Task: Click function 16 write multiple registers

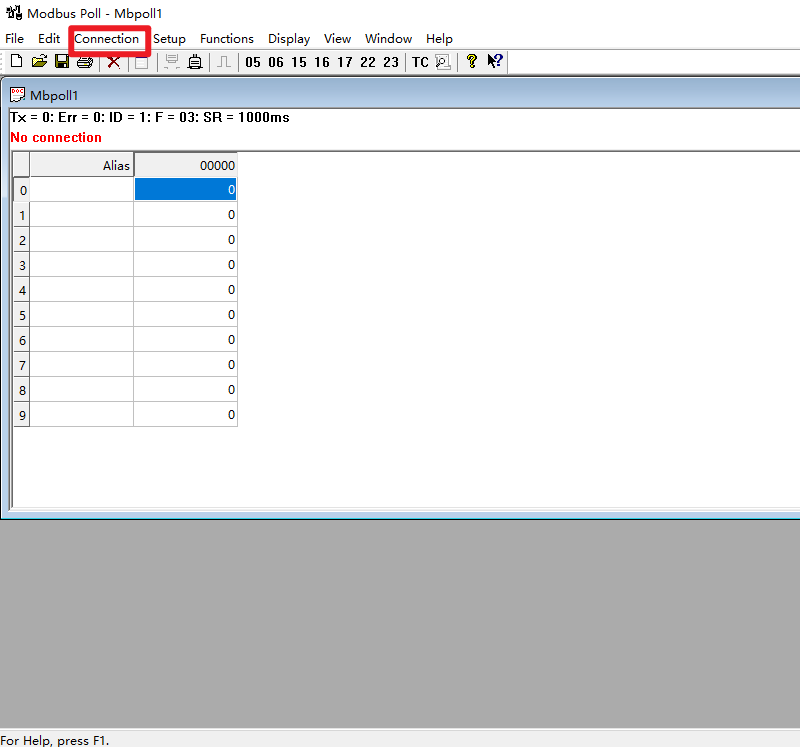Action: pos(321,62)
